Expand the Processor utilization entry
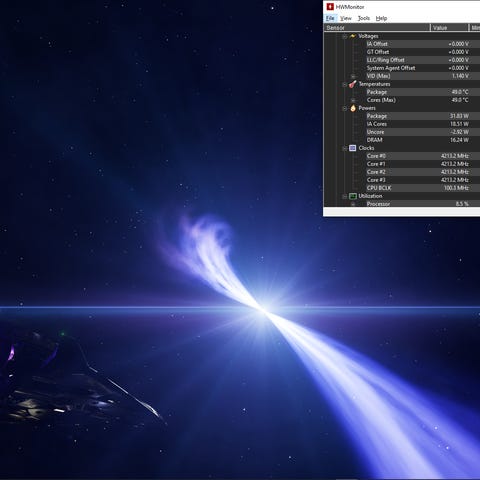This screenshot has width=480, height=480. [x=353, y=204]
